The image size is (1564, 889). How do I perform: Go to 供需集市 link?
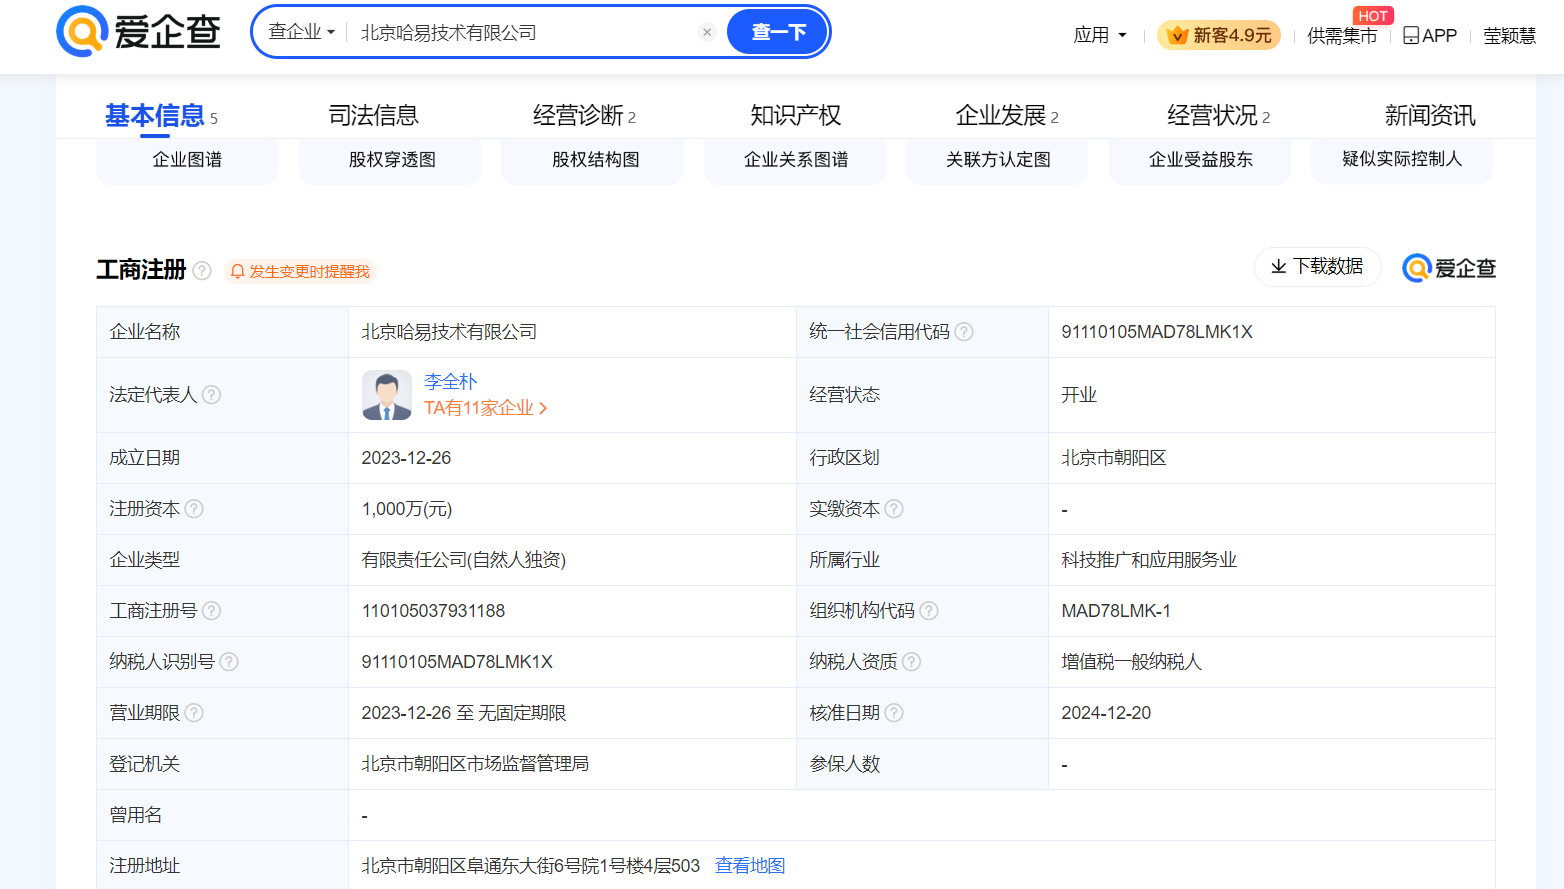pyautogui.click(x=1342, y=35)
